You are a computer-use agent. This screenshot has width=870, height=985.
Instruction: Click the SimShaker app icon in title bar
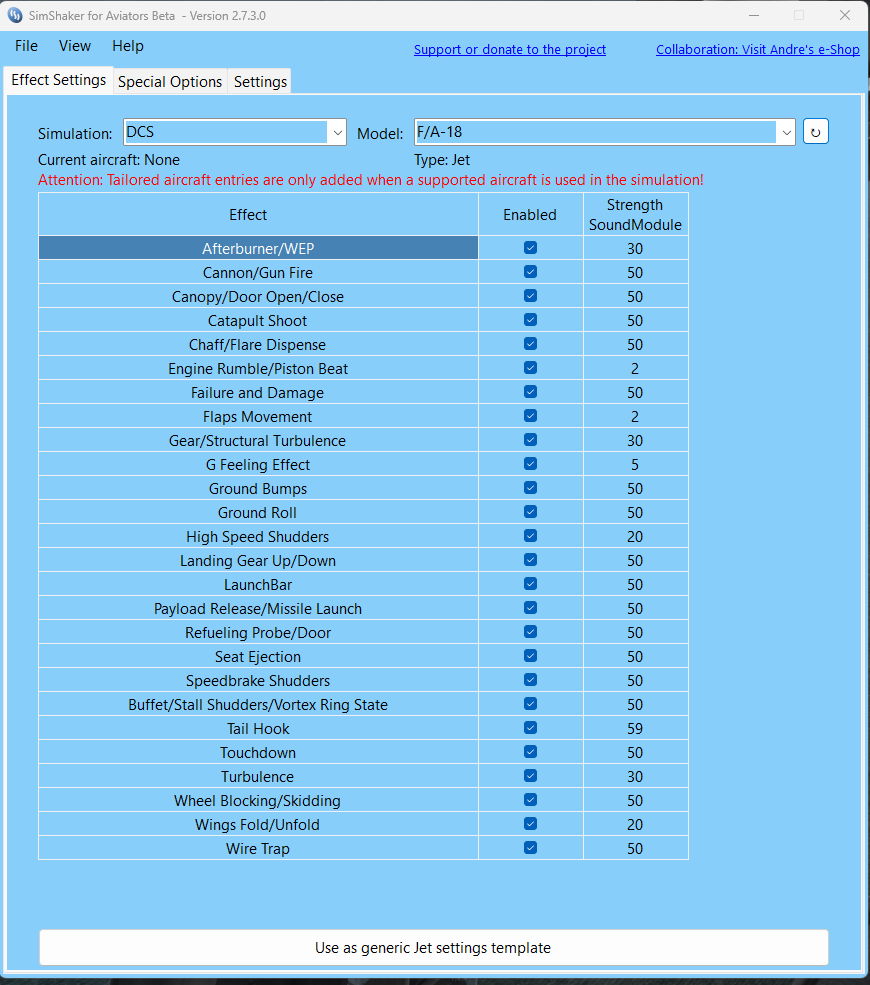[x=15, y=15]
